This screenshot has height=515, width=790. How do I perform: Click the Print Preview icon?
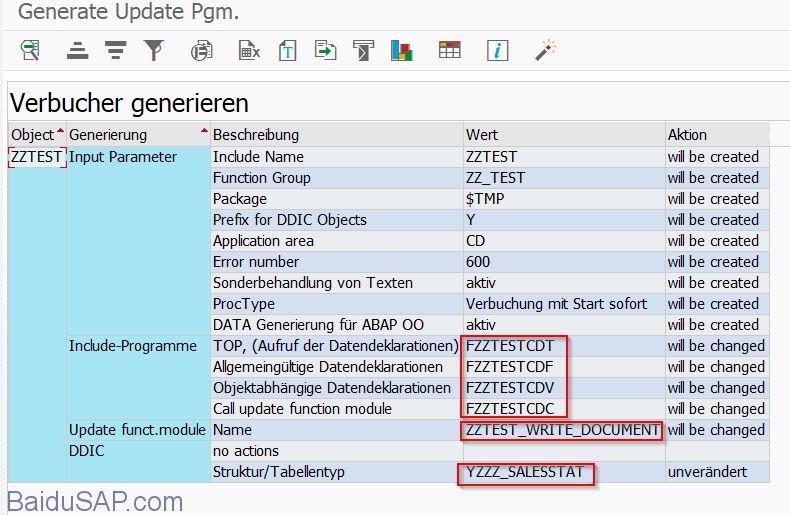pos(203,50)
